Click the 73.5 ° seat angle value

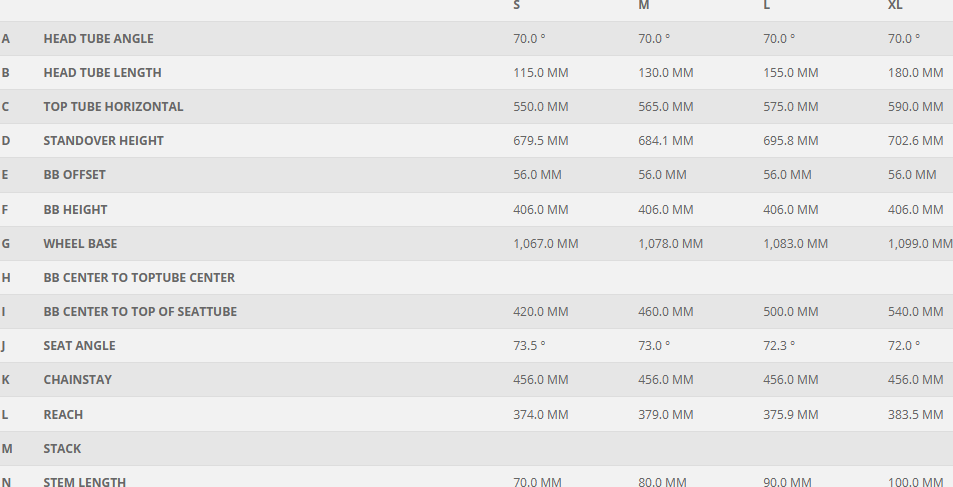[529, 346]
